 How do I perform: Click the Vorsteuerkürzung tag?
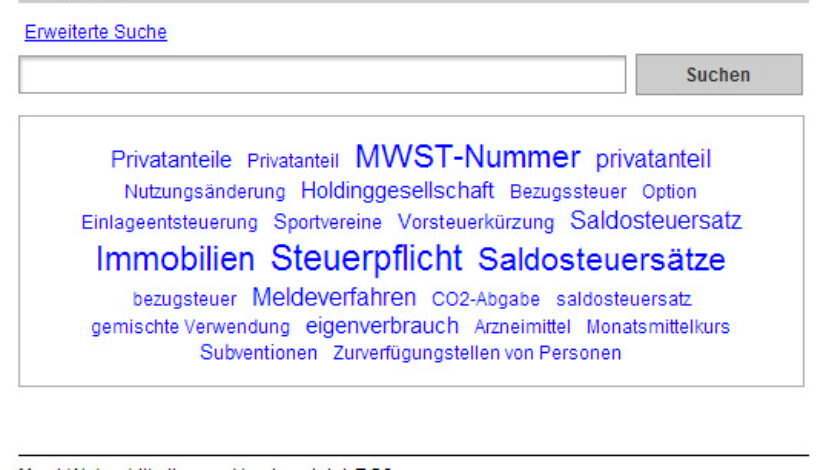(x=475, y=222)
